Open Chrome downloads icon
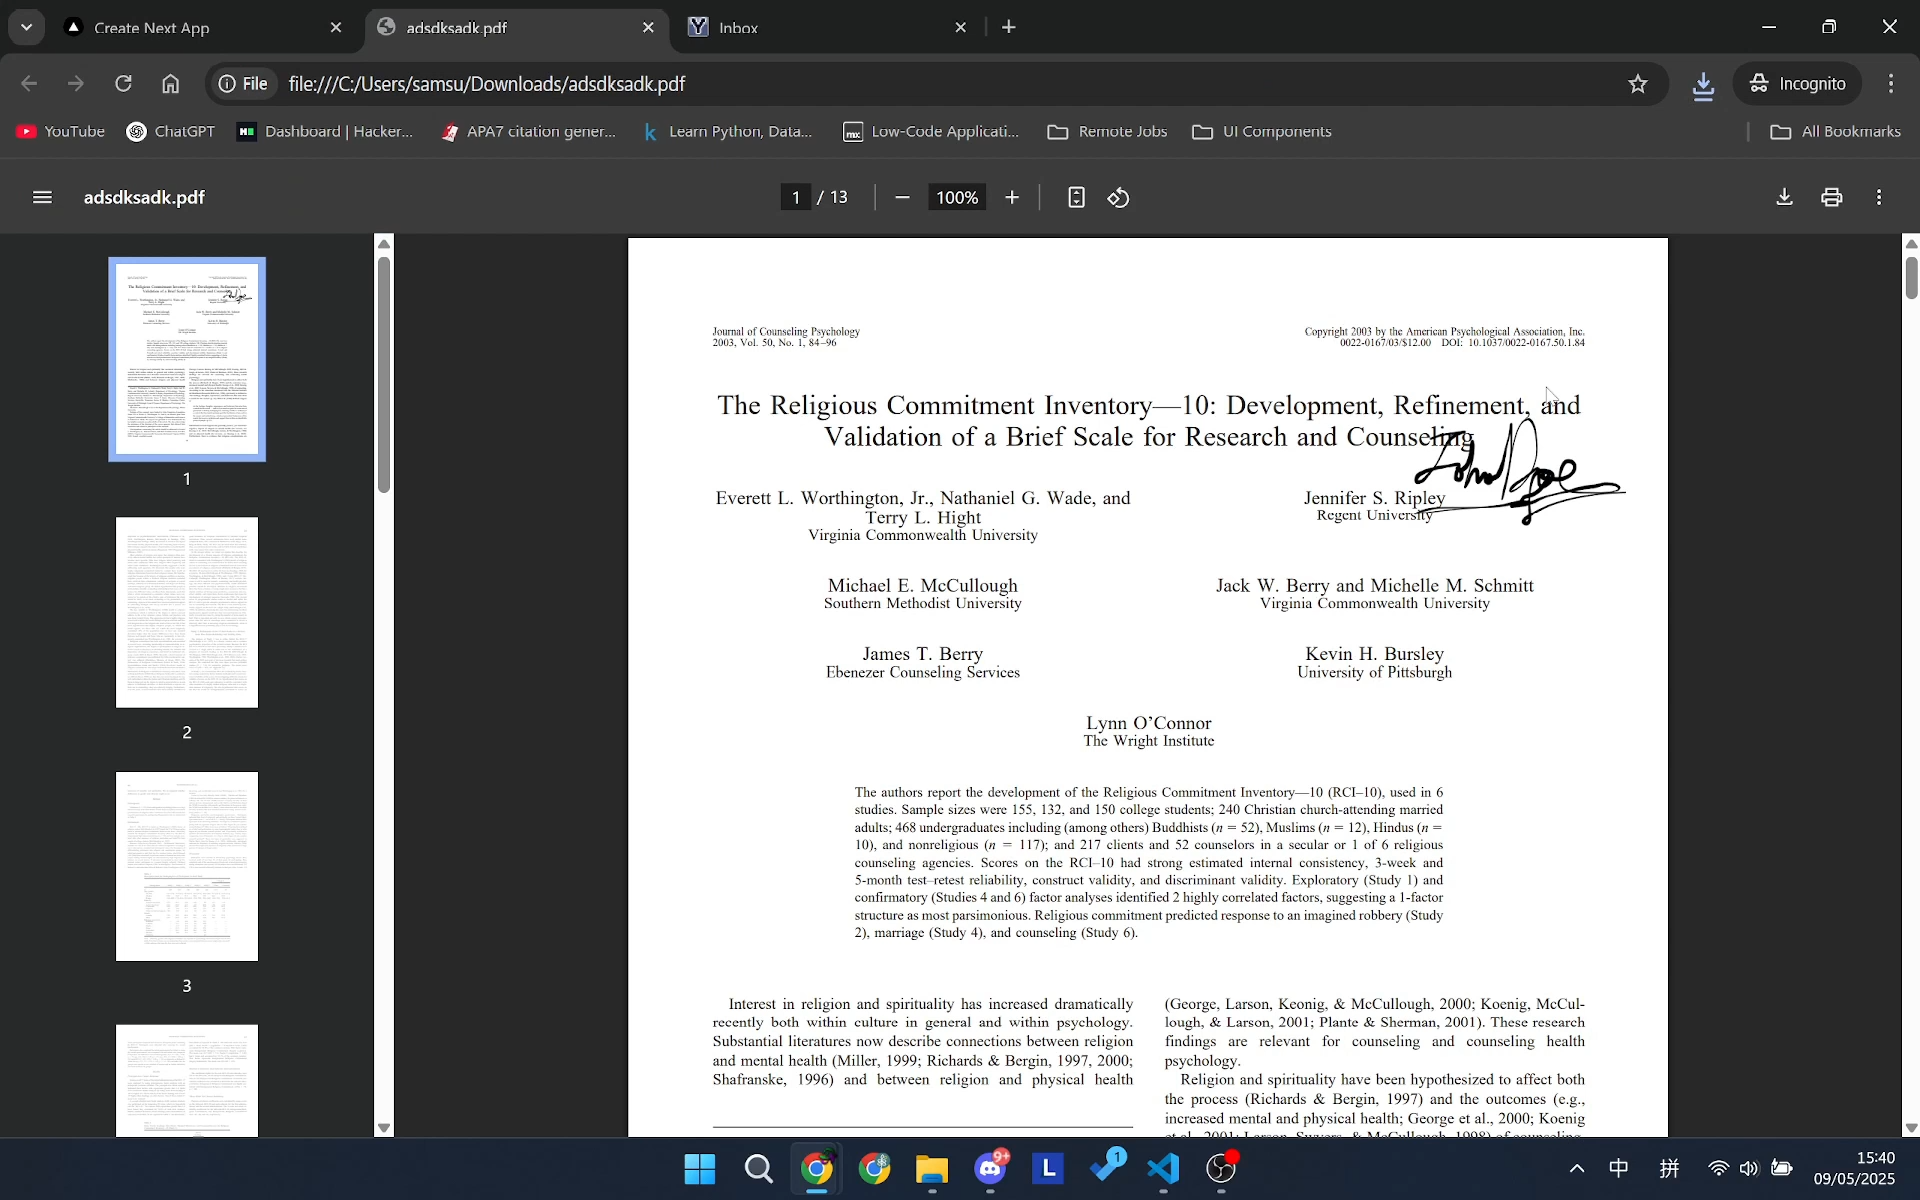The height and width of the screenshot is (1200, 1920). [1704, 84]
